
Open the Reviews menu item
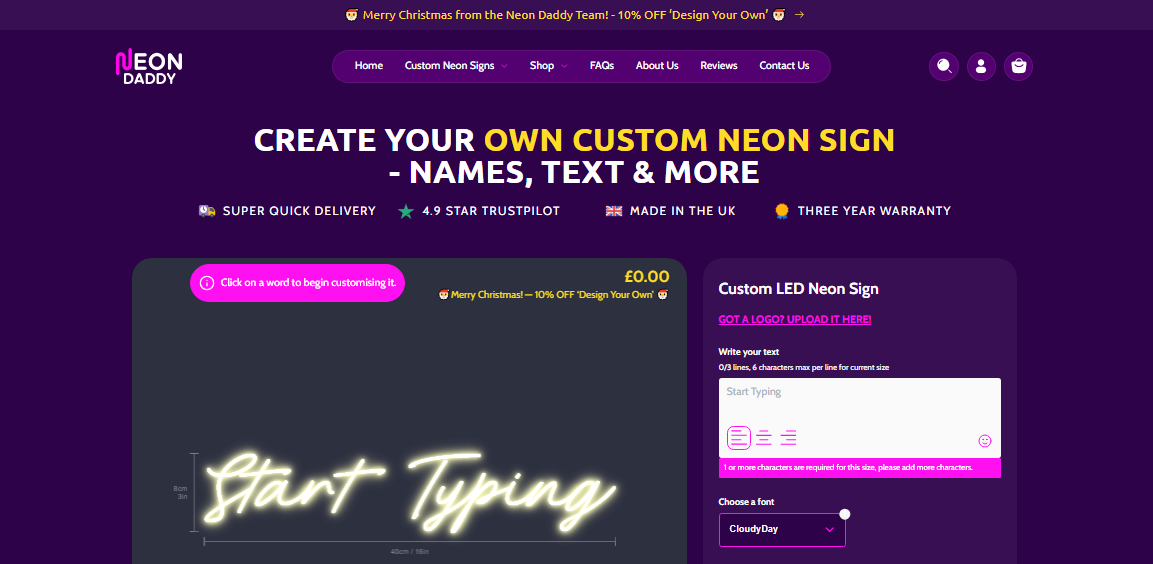(718, 65)
